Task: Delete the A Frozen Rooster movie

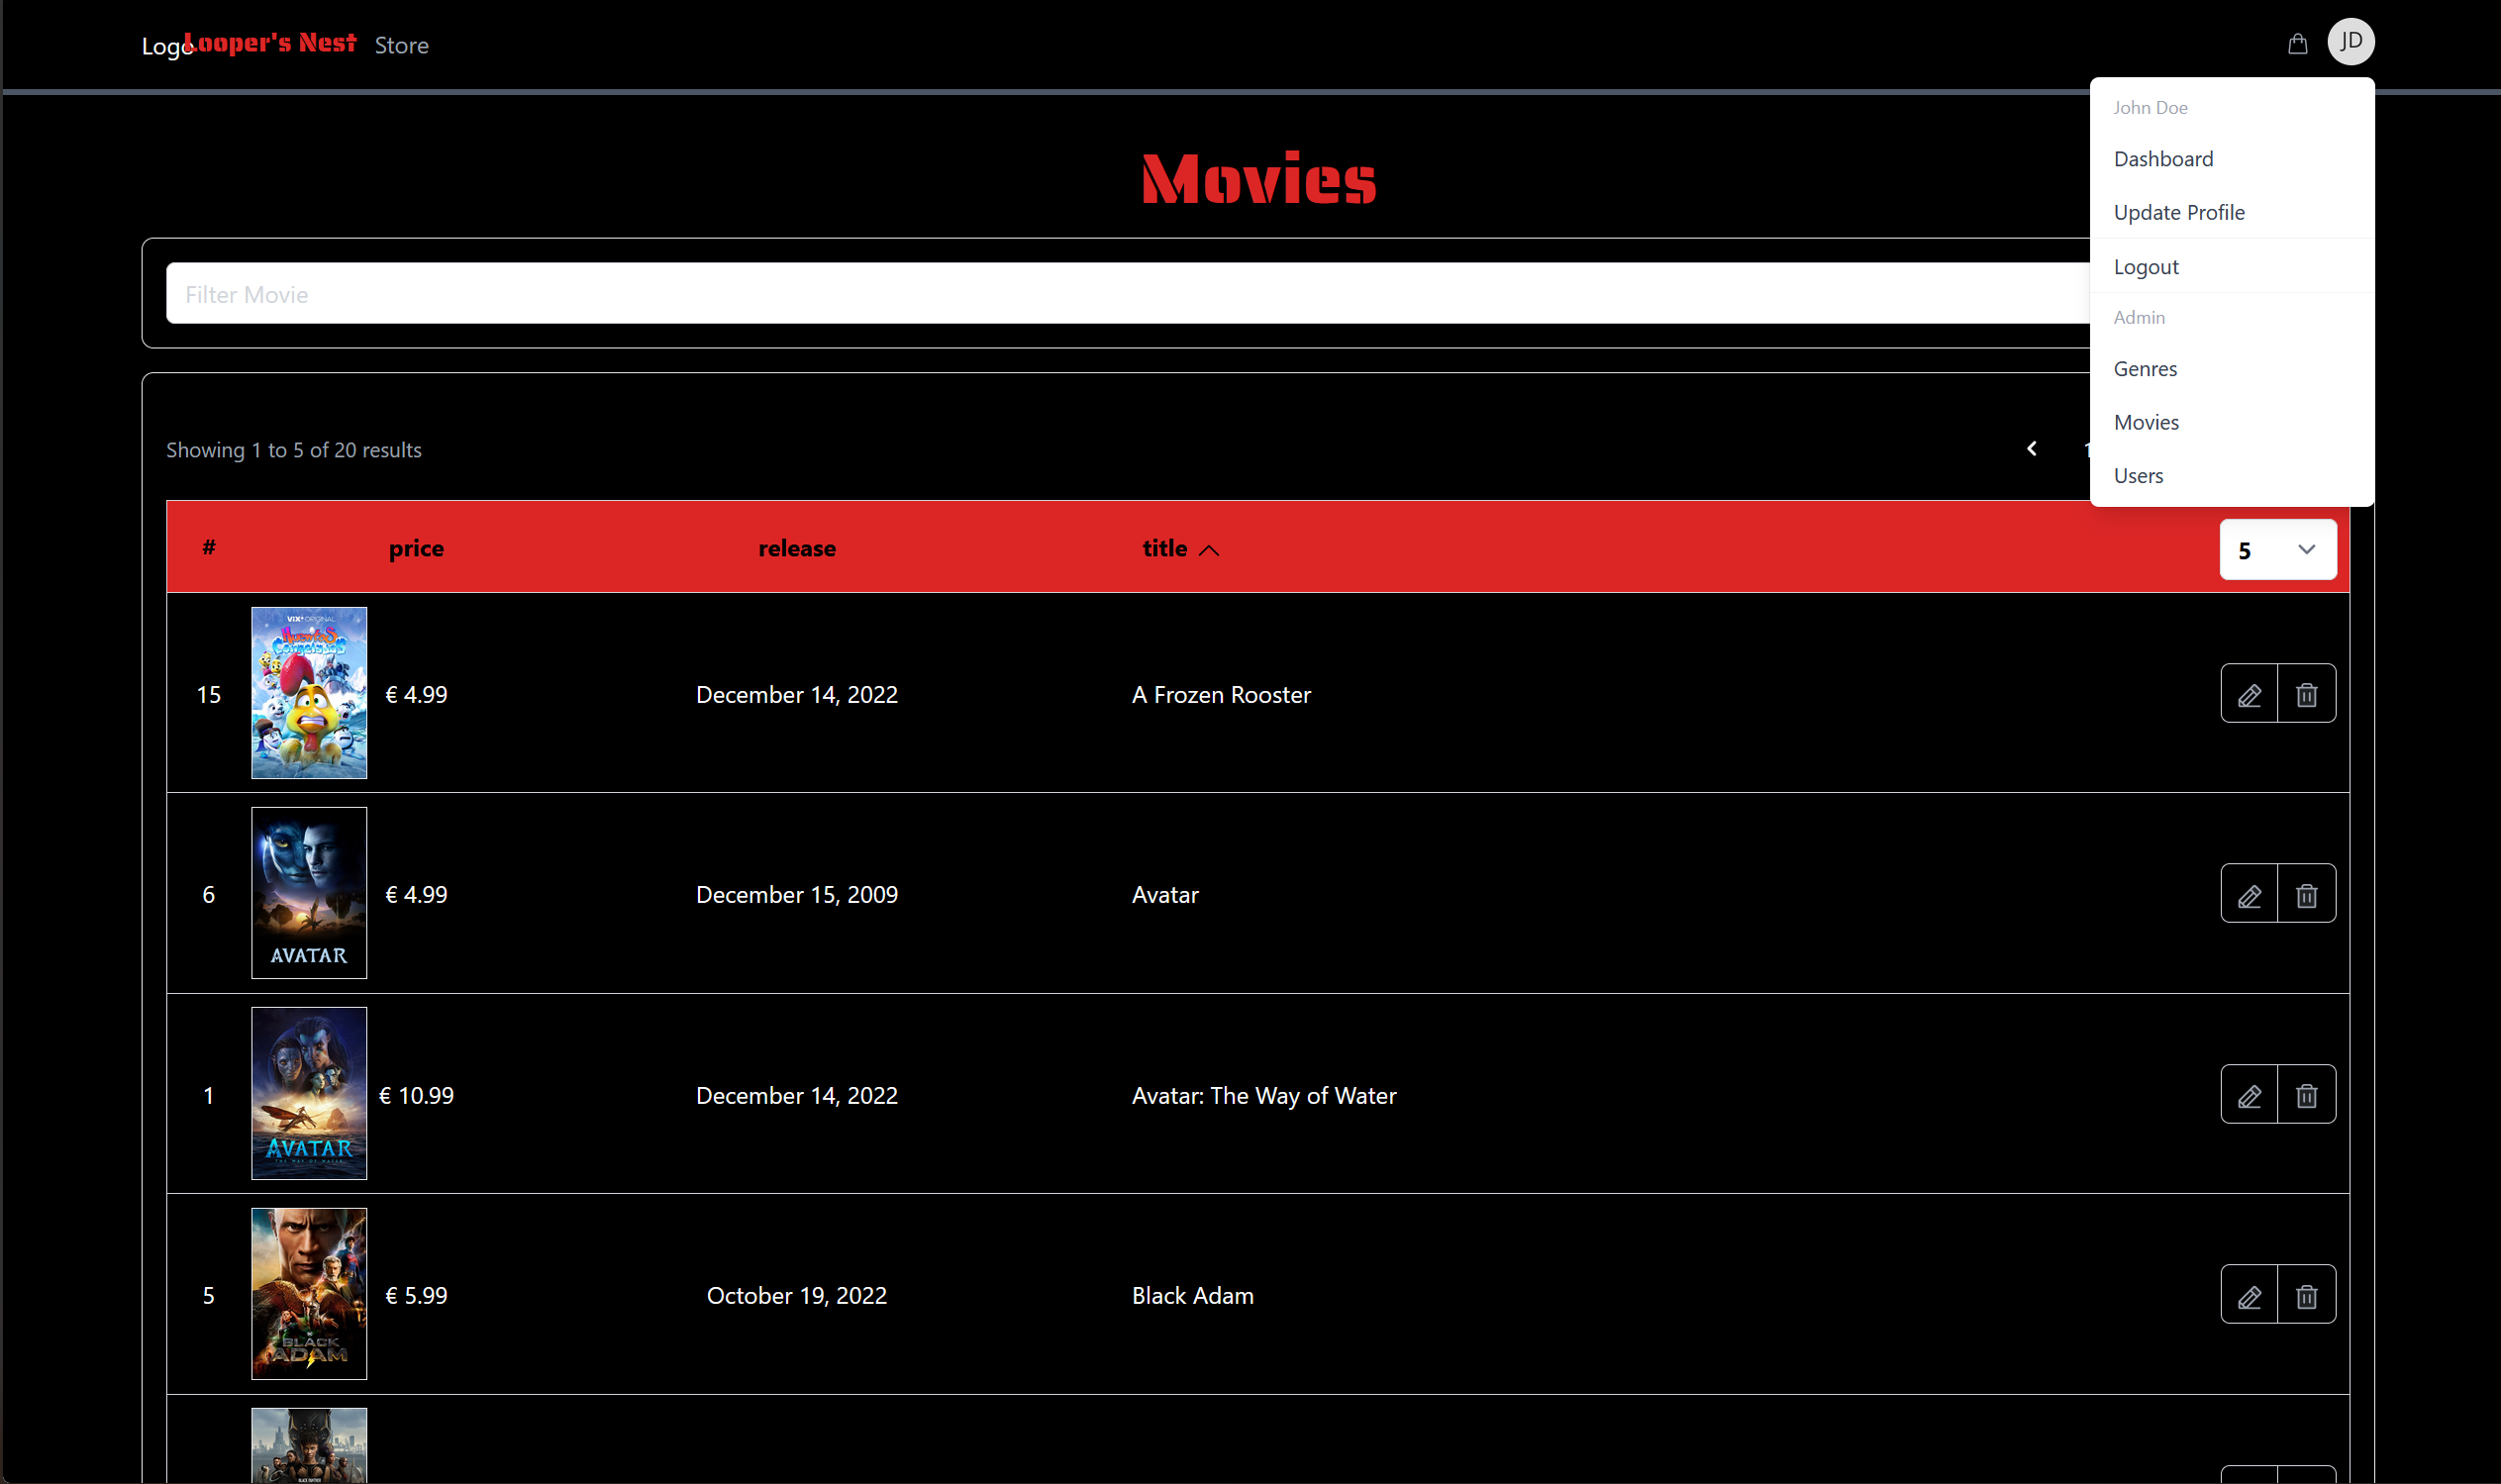Action: (2306, 694)
